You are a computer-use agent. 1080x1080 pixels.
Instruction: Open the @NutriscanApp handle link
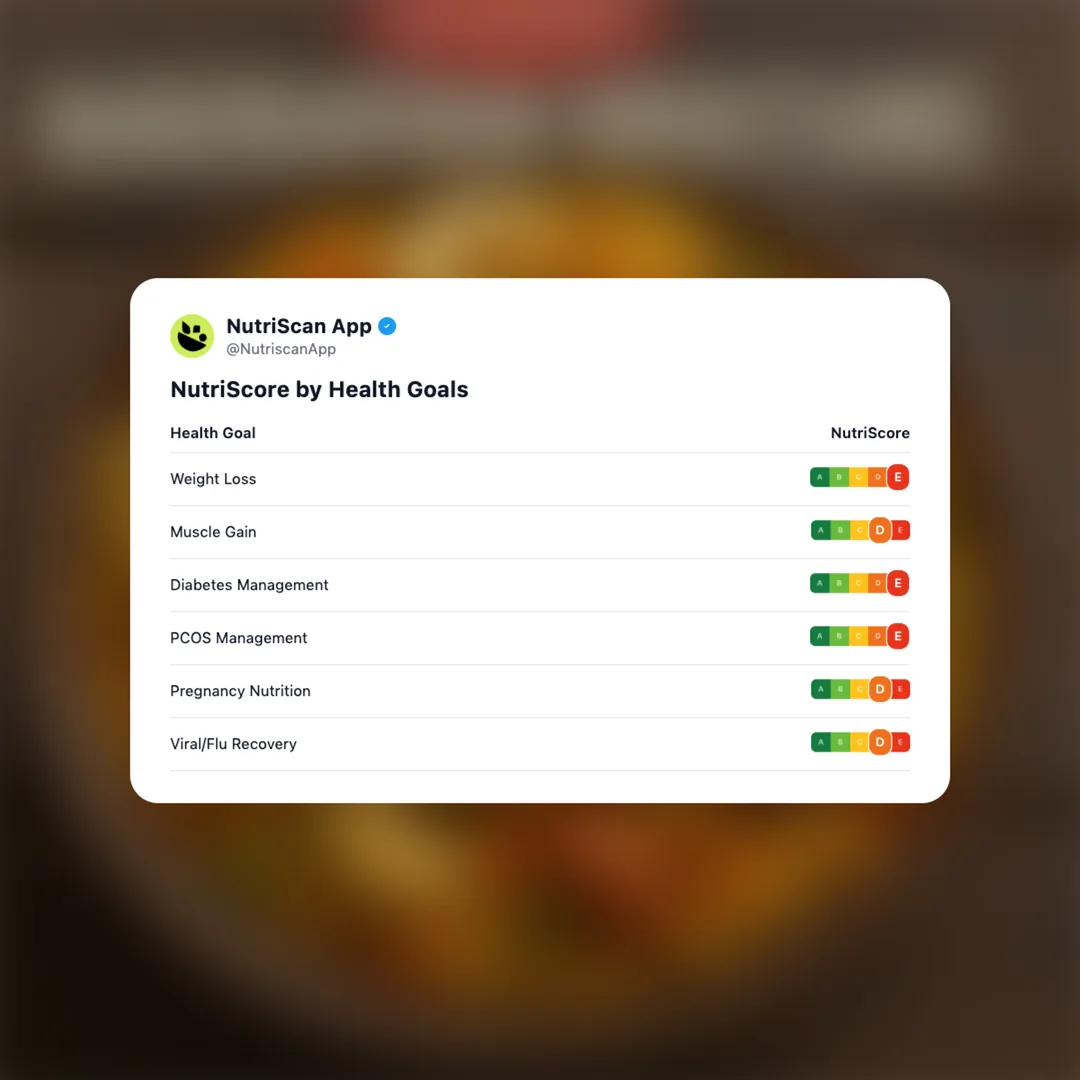pos(281,350)
